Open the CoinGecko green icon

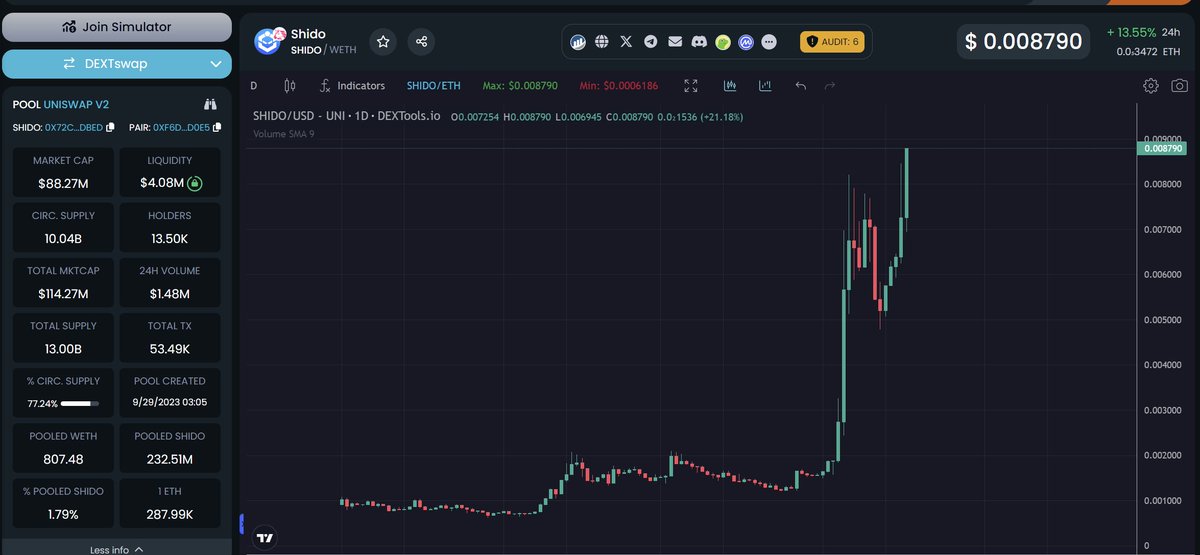click(723, 42)
